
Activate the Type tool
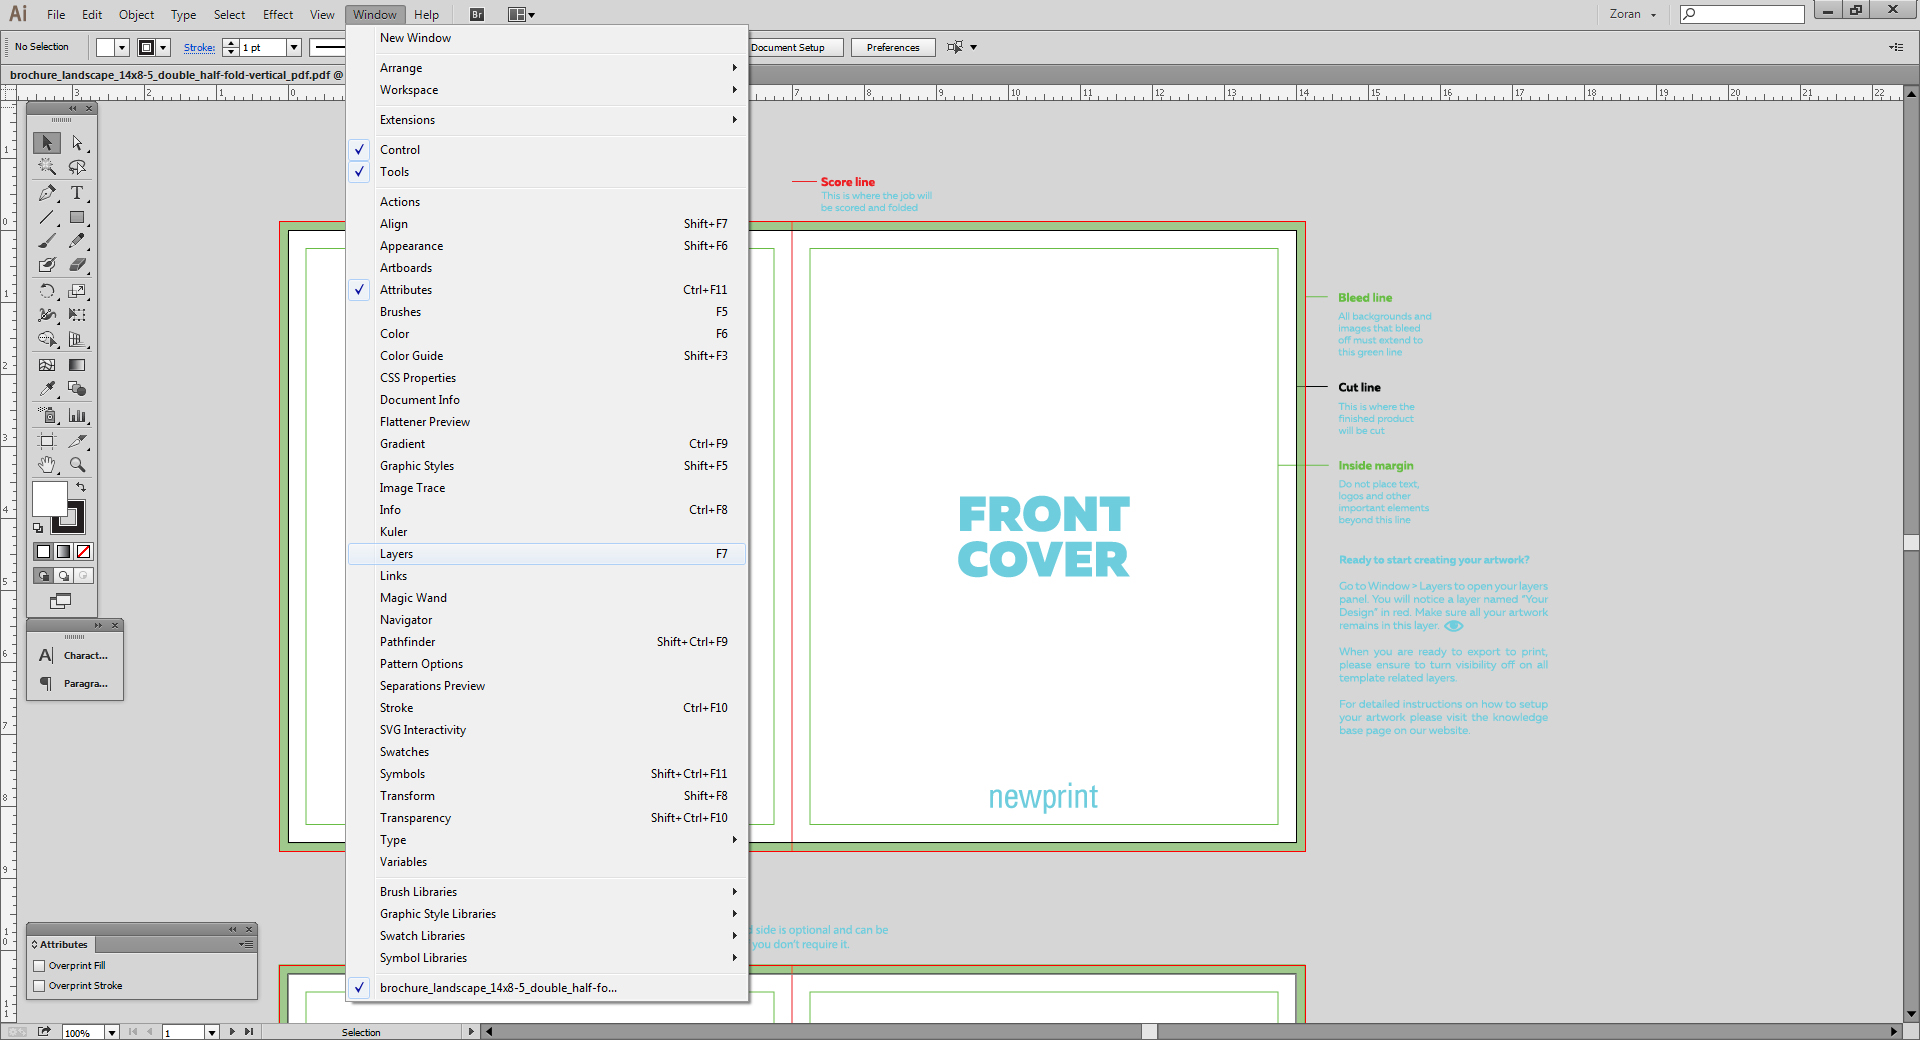click(78, 194)
